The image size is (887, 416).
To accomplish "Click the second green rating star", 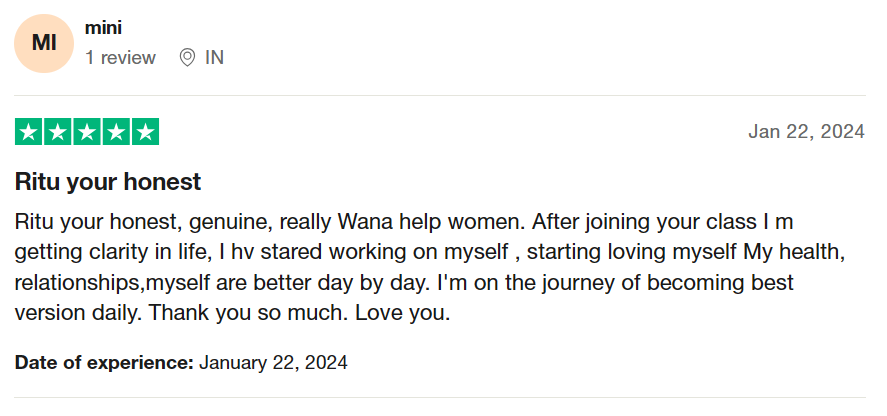I will point(58,132).
